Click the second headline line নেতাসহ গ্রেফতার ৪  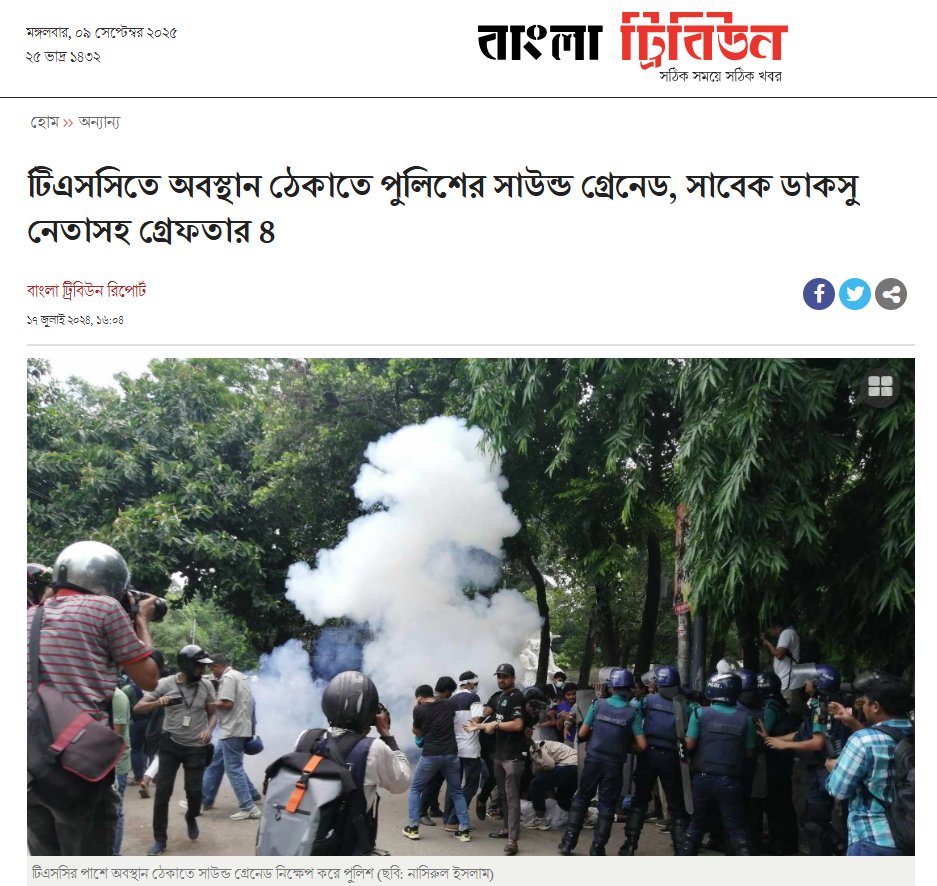pyautogui.click(x=151, y=231)
